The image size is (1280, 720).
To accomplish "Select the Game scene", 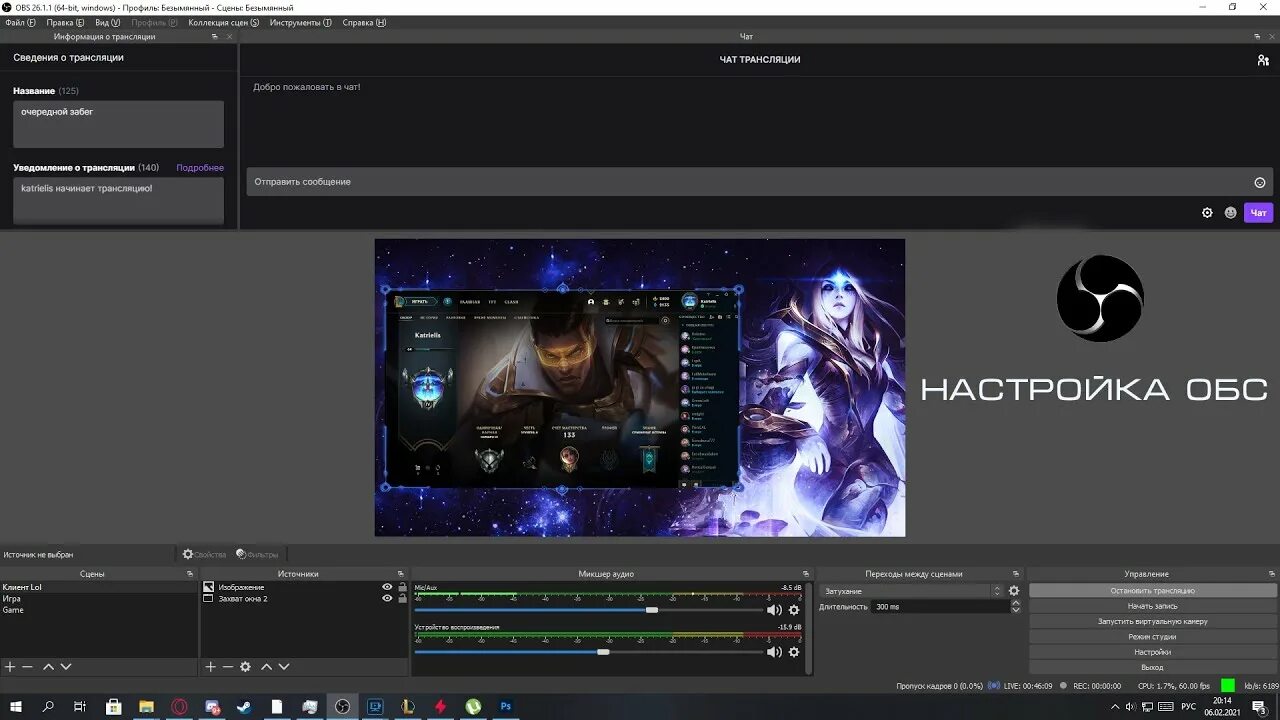I will coord(98,609).
